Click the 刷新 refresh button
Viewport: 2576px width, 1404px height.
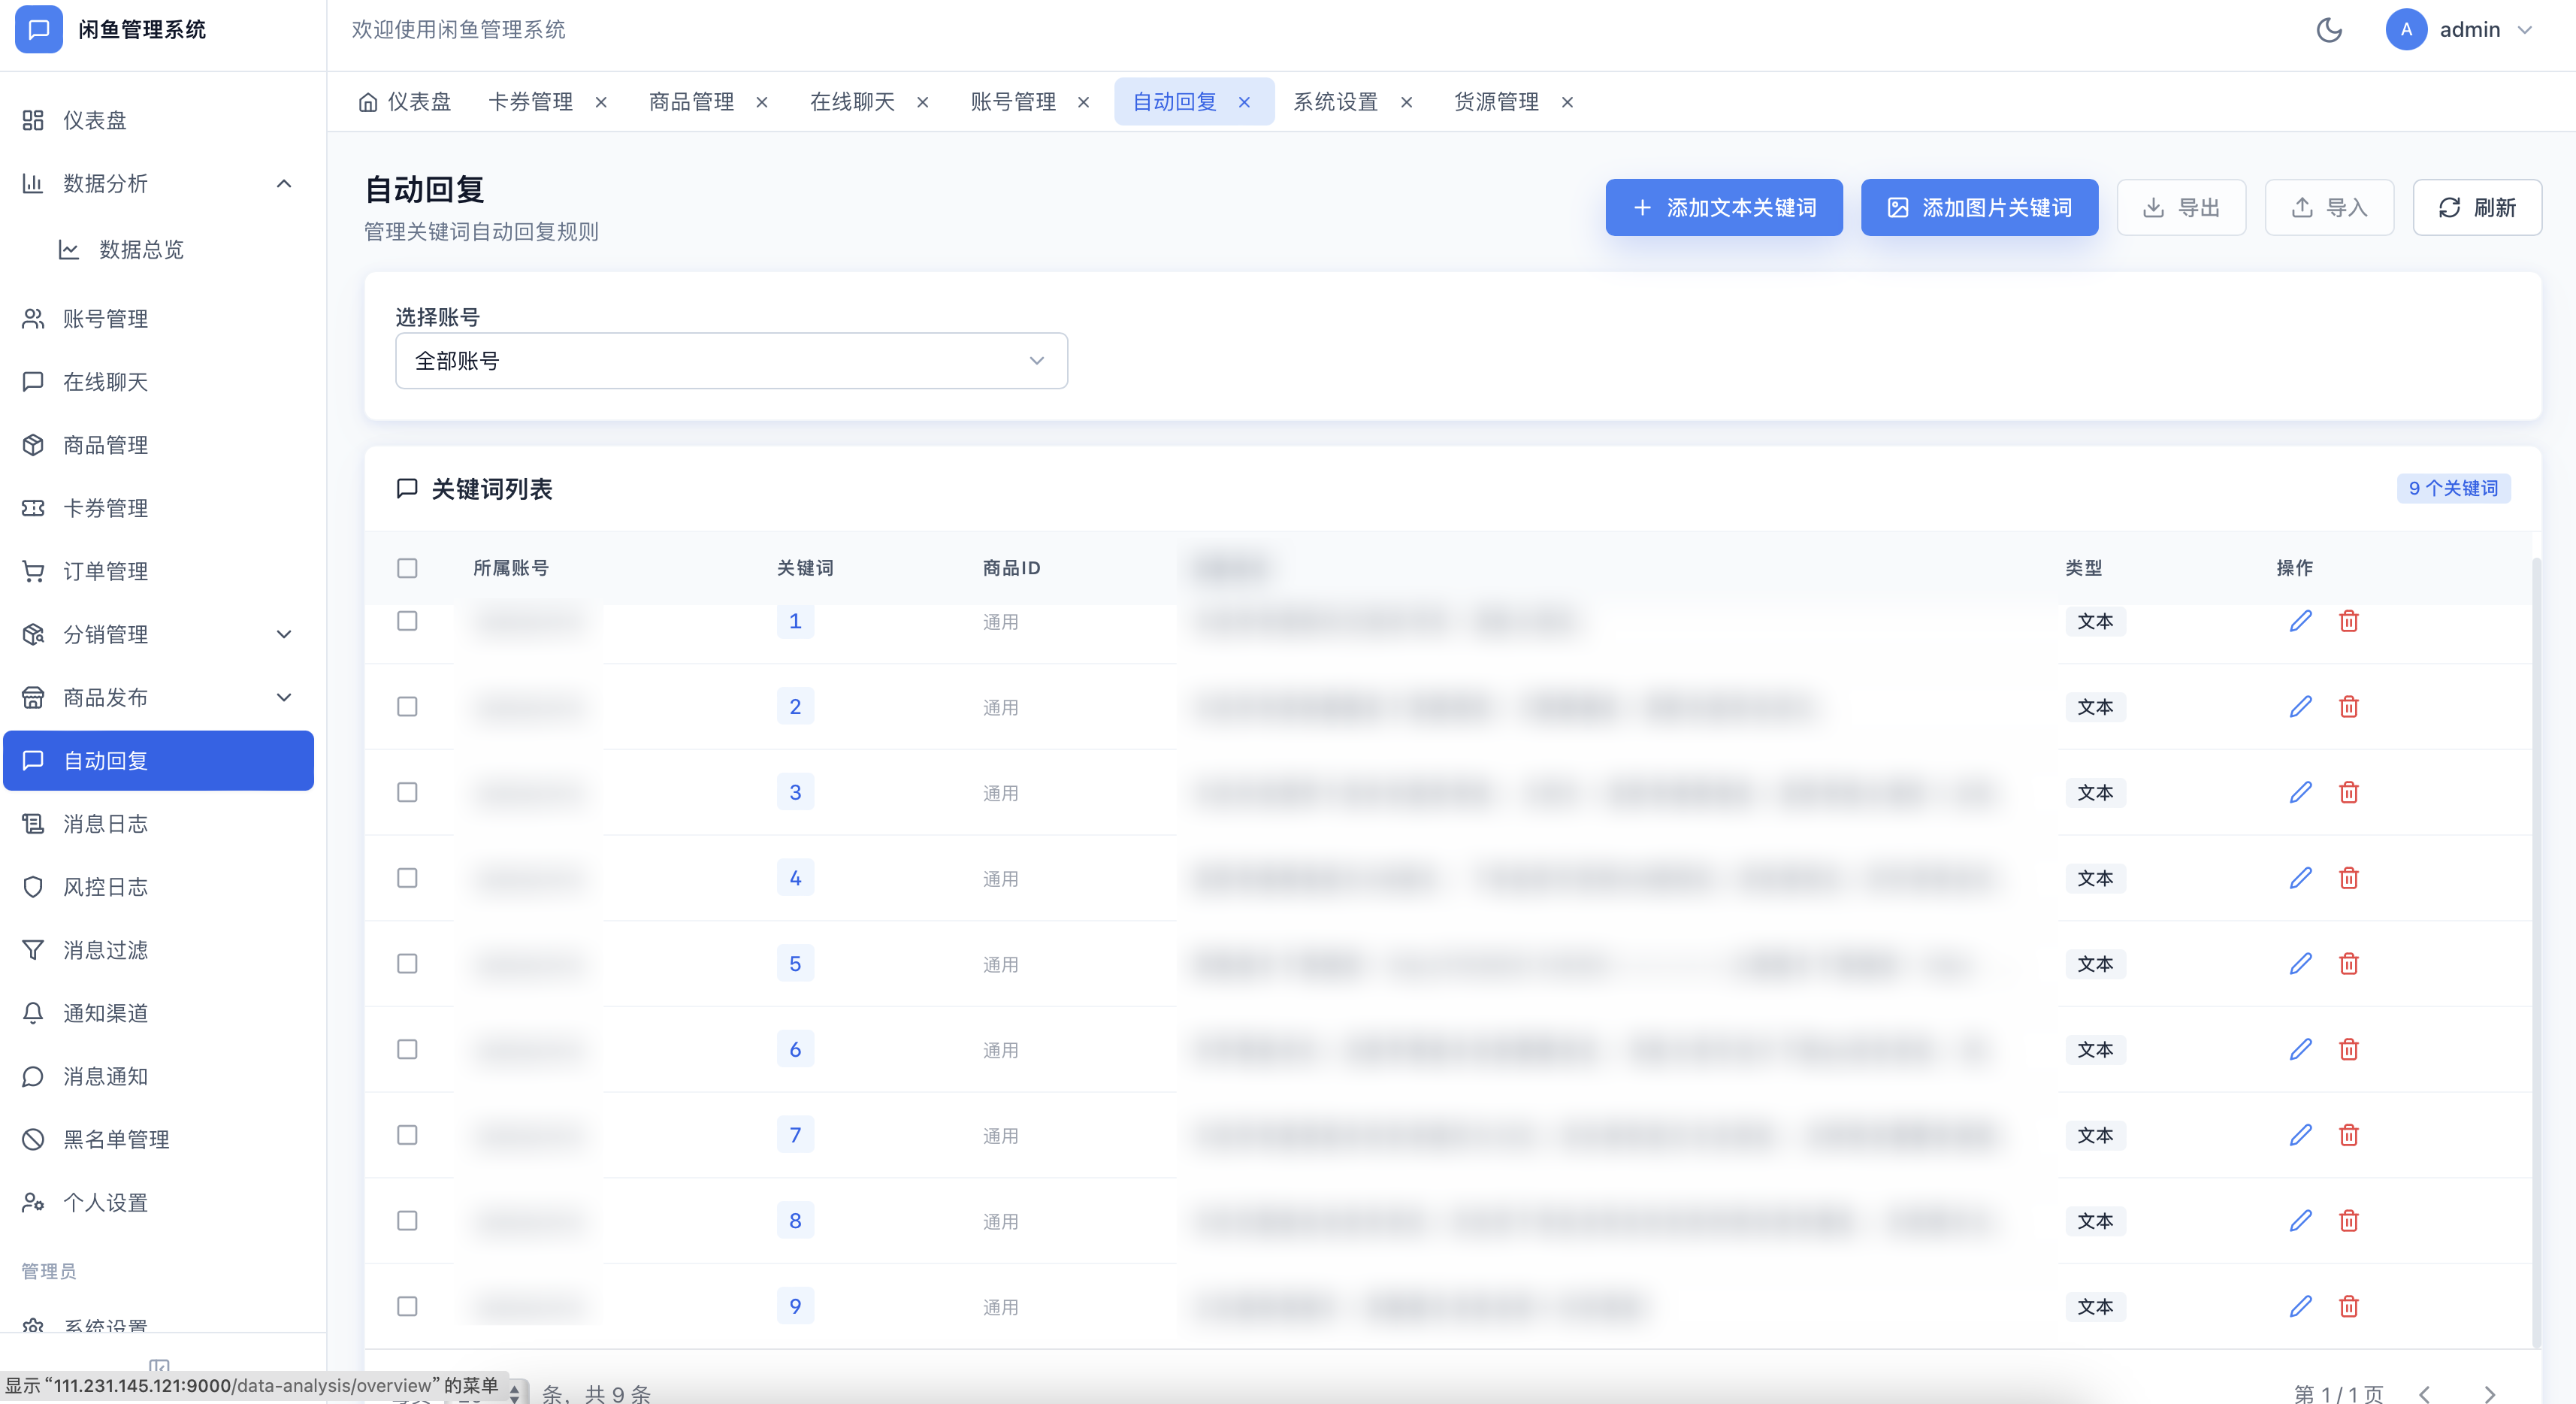(2477, 208)
